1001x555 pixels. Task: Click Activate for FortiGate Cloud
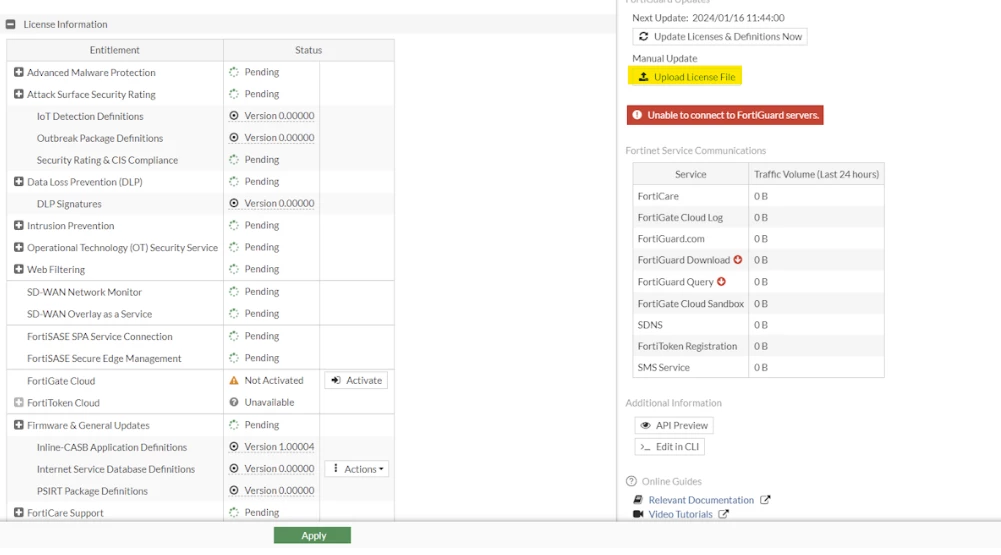point(356,380)
